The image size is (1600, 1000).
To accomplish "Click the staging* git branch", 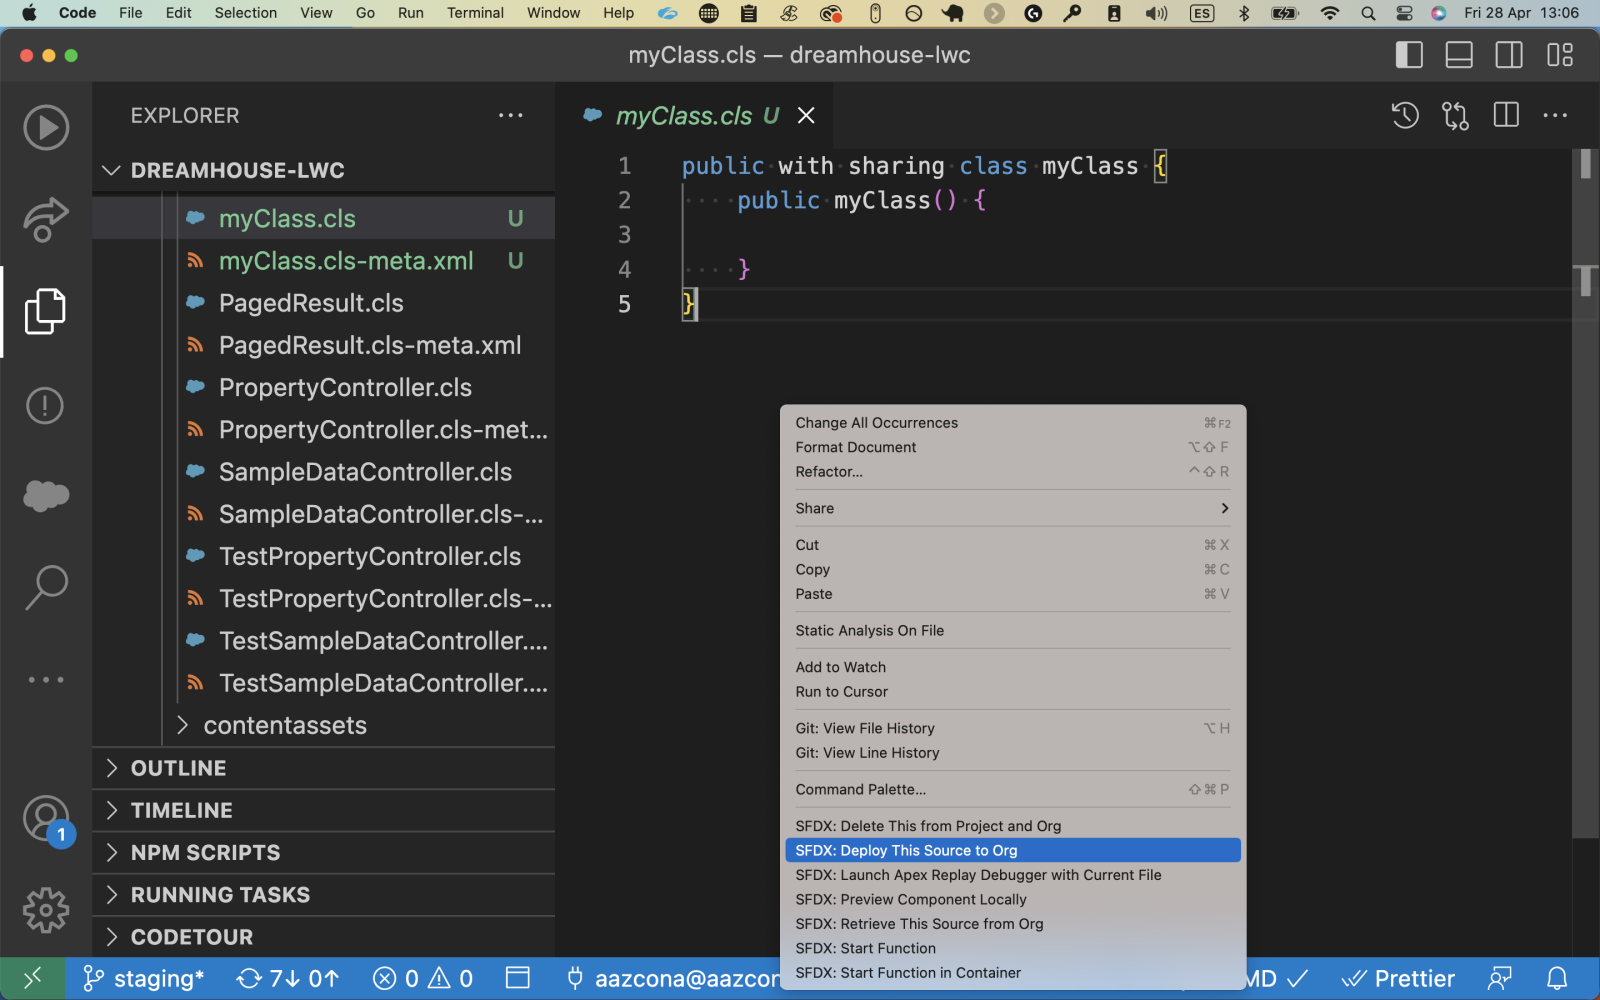I will (143, 978).
